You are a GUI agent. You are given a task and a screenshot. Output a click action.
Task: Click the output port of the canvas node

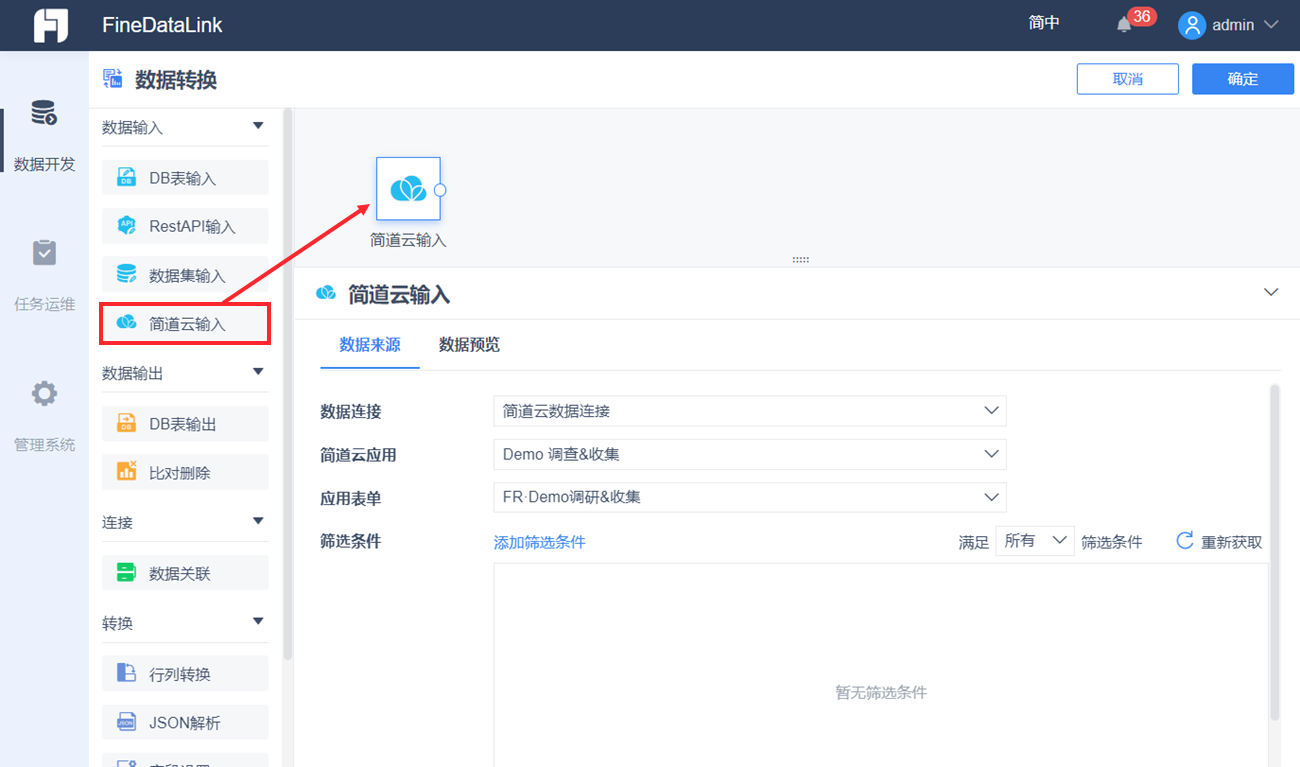coord(440,189)
